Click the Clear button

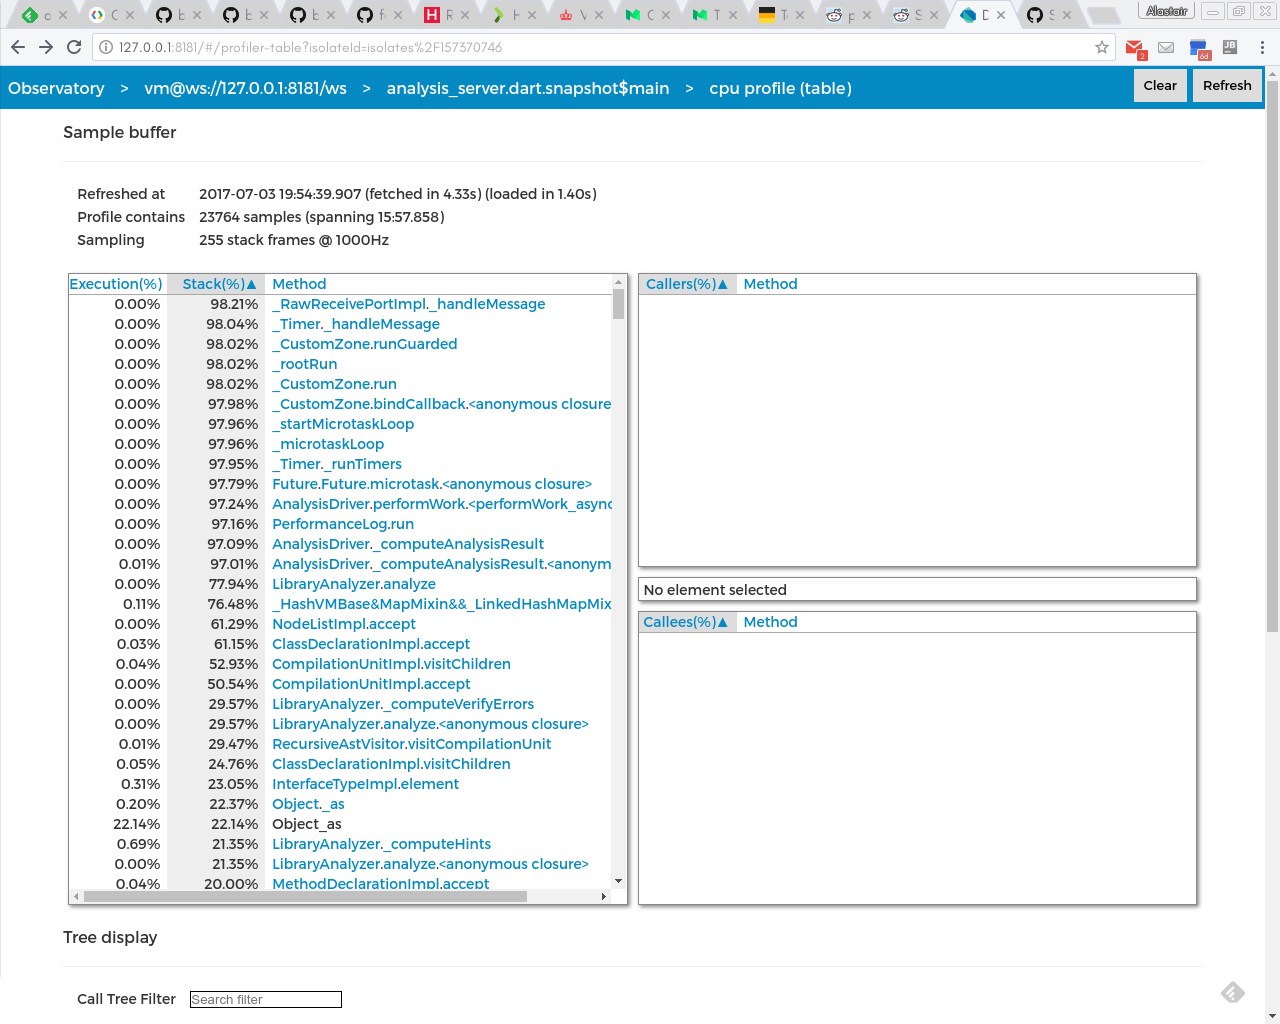pos(1160,86)
